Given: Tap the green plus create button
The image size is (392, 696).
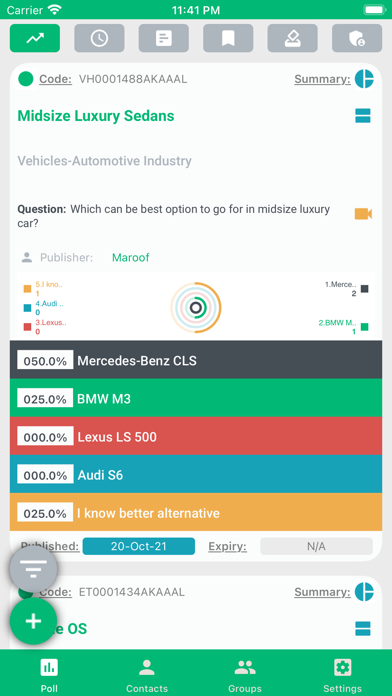Looking at the screenshot, I should pos(33,621).
